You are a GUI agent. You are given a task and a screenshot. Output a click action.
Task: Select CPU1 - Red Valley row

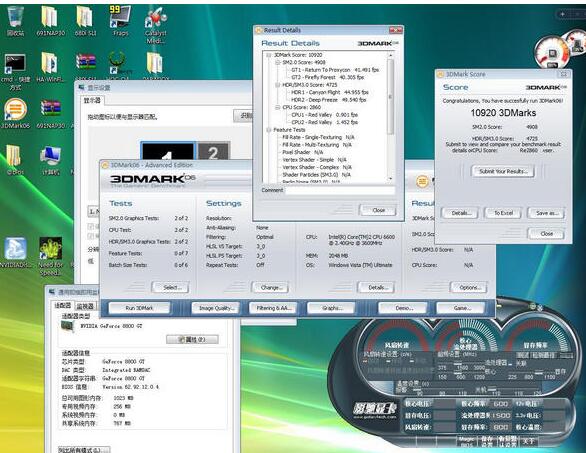[324, 115]
